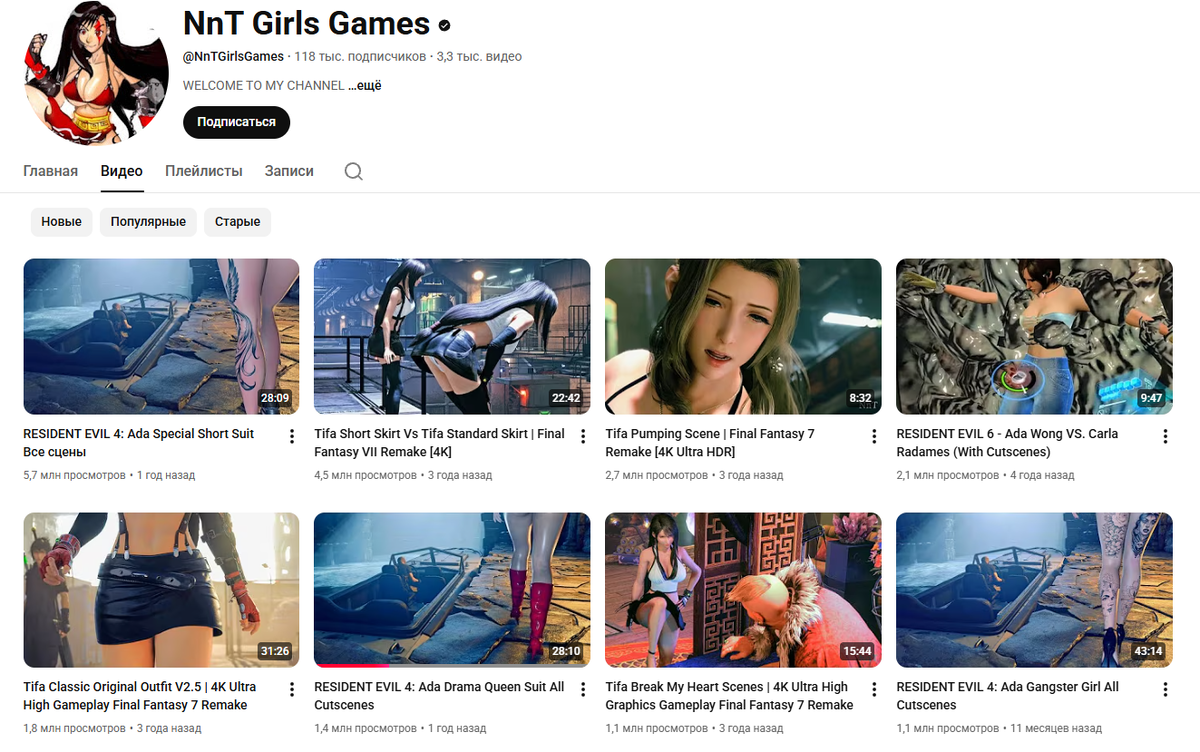Switch to the Плейлисты tab

coord(203,171)
